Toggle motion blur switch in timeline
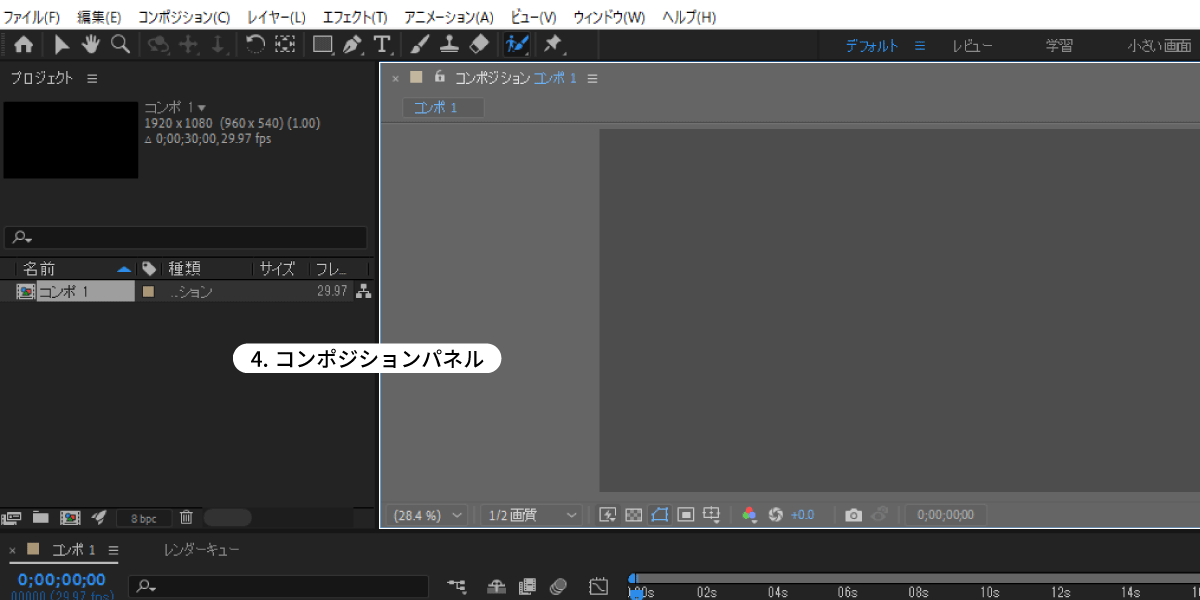 (558, 586)
